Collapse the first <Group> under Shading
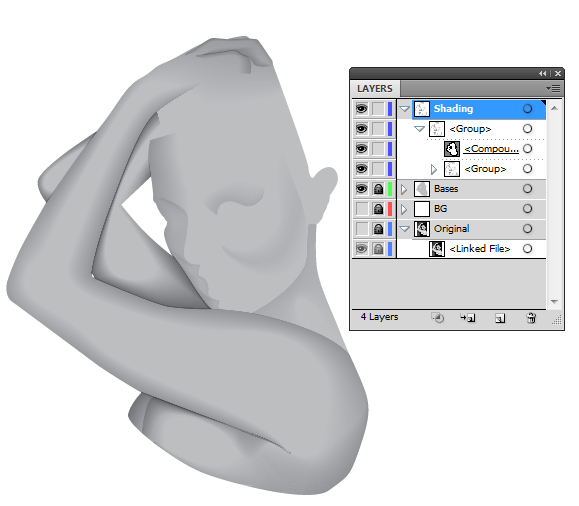Image resolution: width=579 pixels, height=506 pixels. pos(419,129)
